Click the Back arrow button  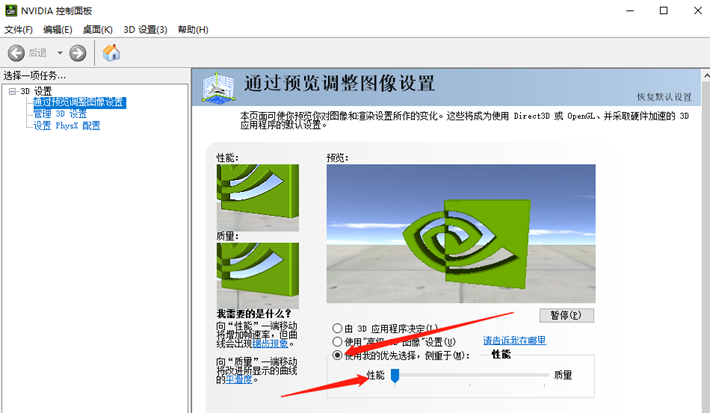16,53
